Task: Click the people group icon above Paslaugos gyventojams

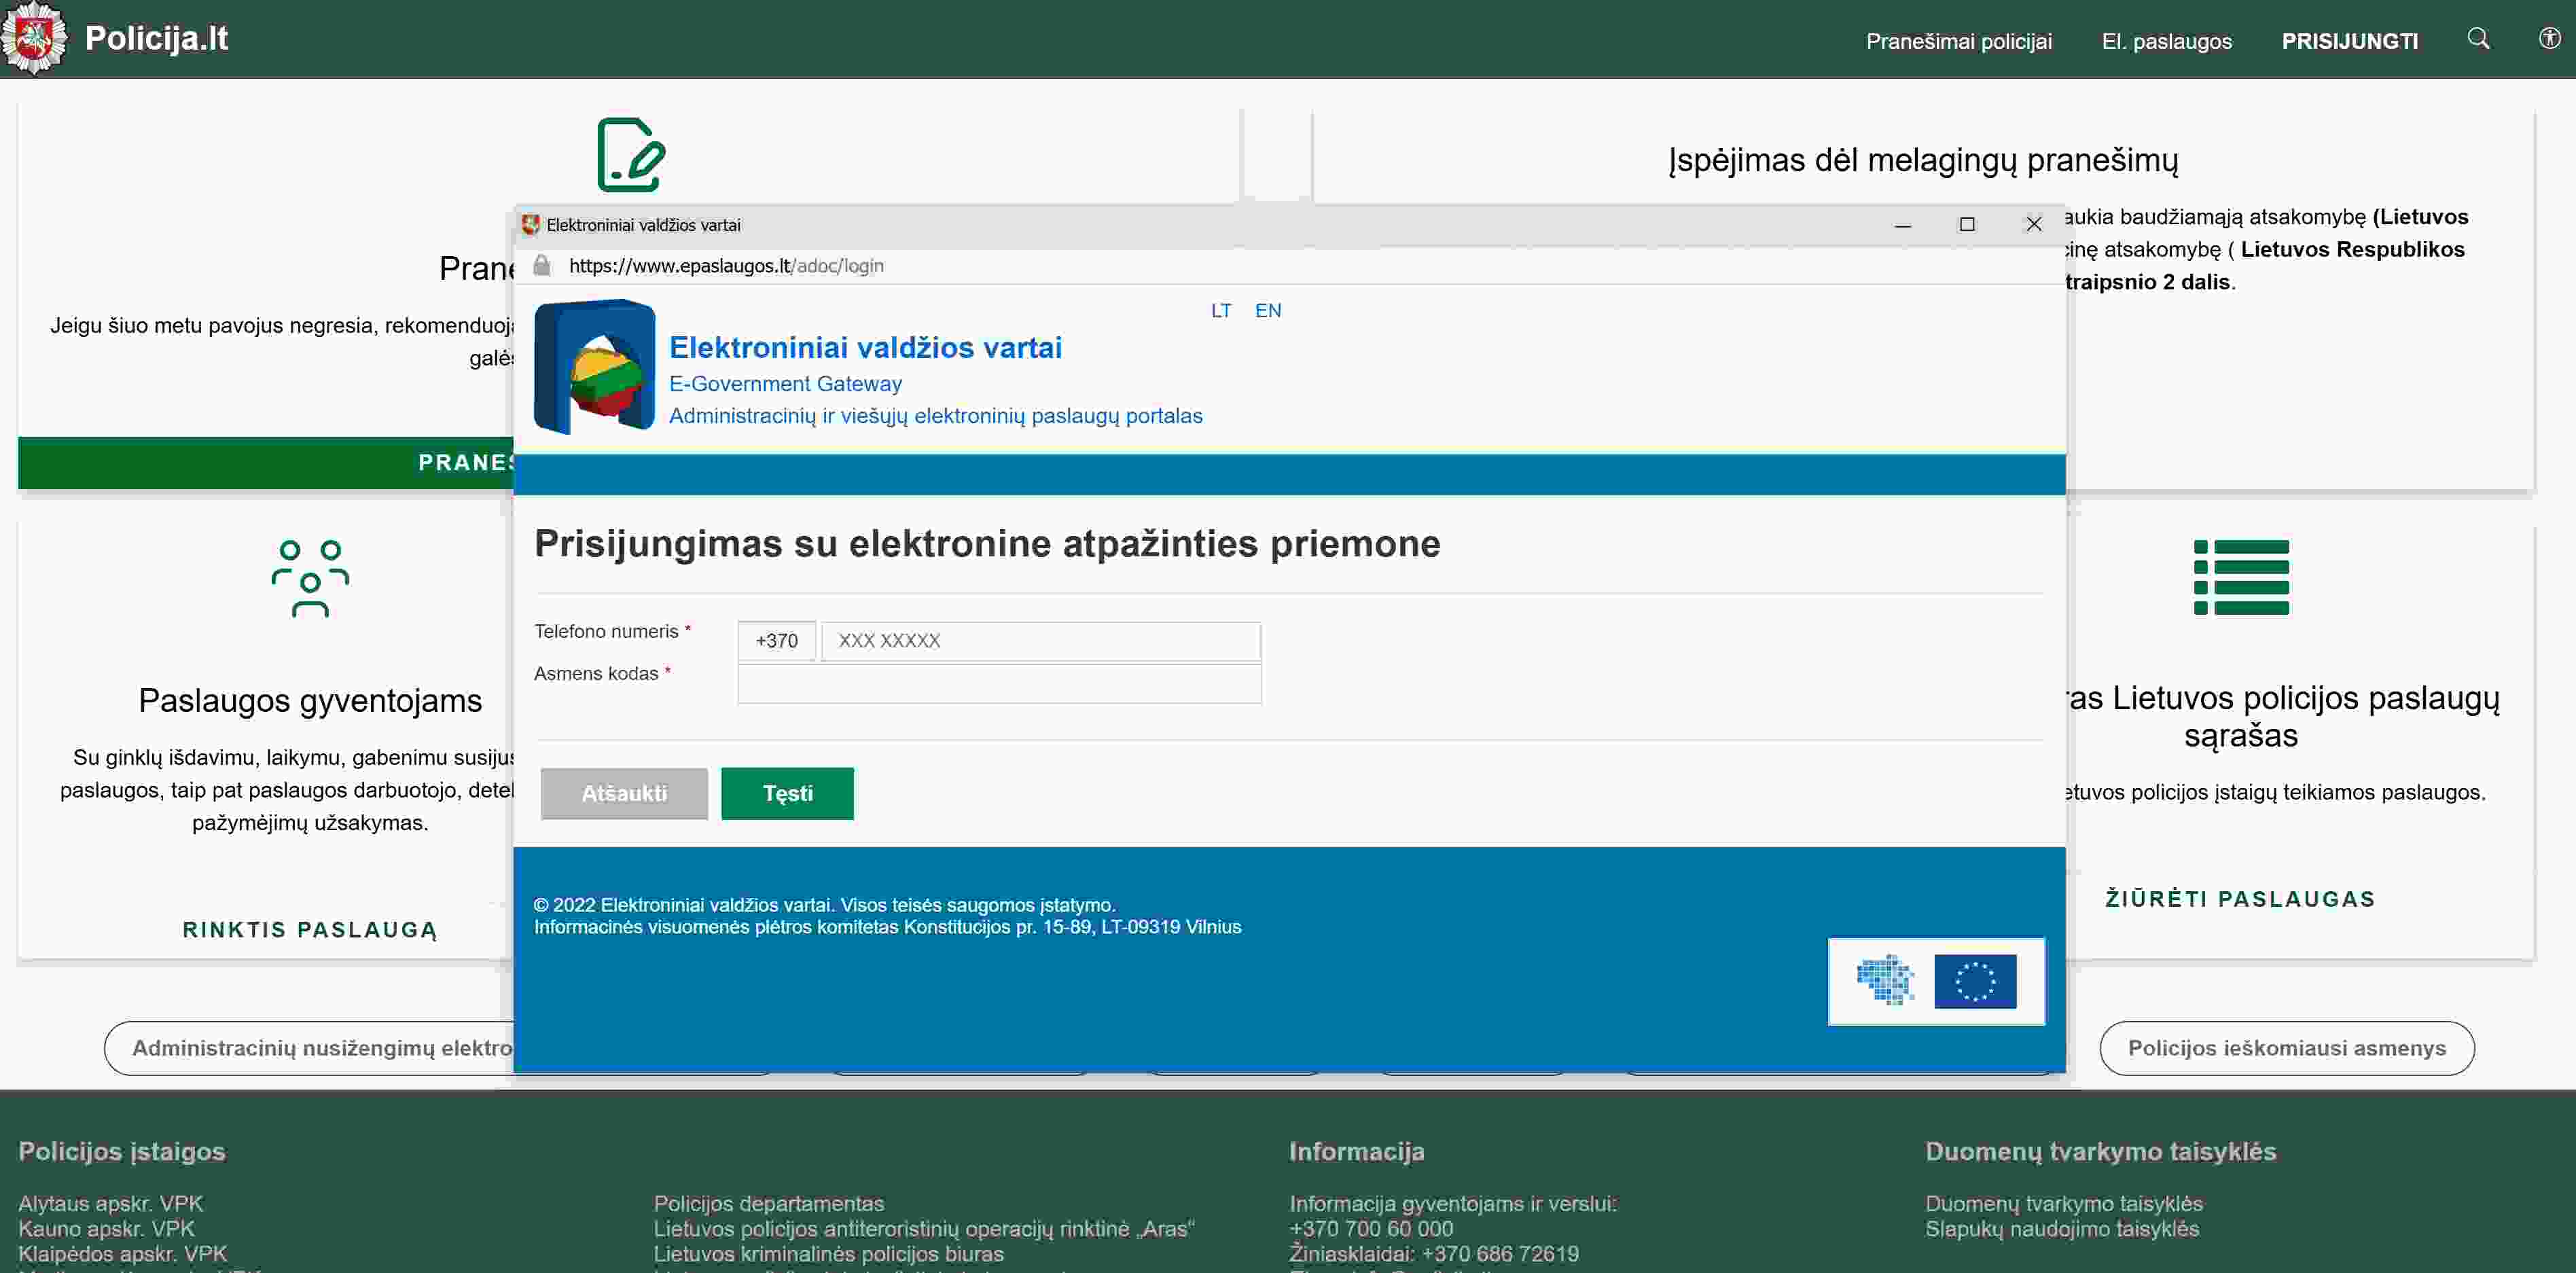Action: [x=310, y=578]
